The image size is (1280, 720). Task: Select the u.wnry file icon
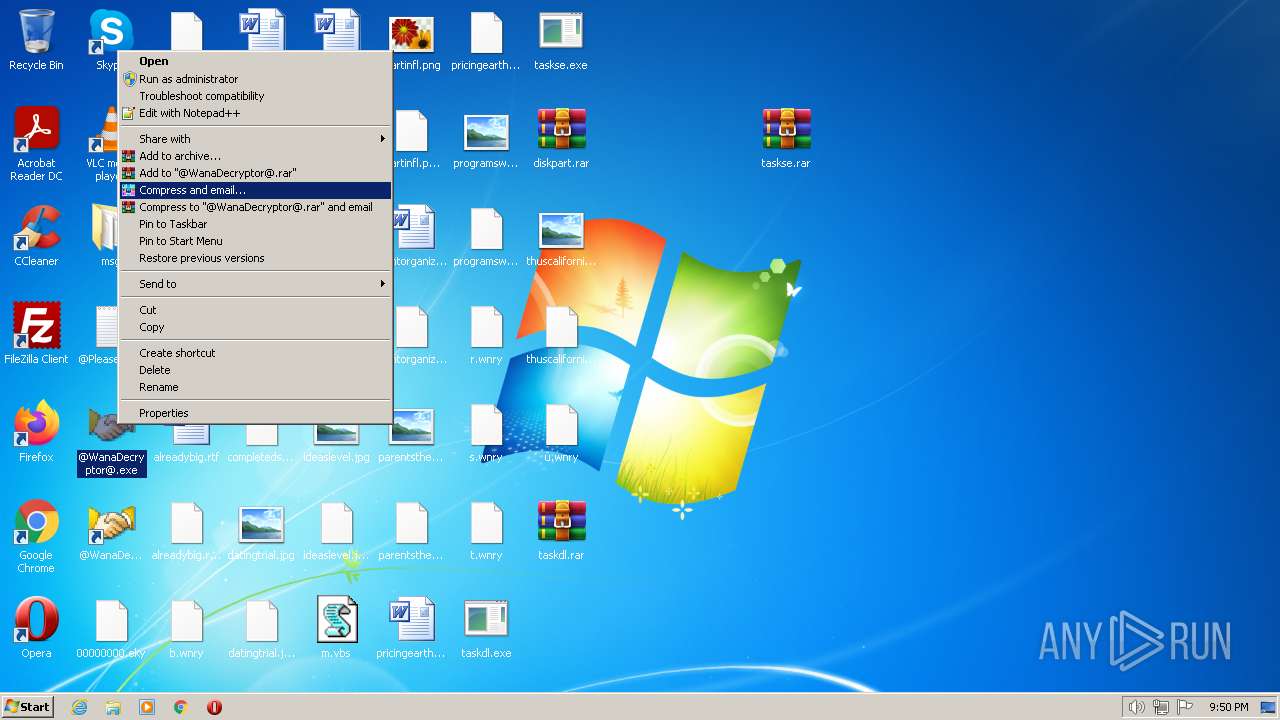pos(561,432)
